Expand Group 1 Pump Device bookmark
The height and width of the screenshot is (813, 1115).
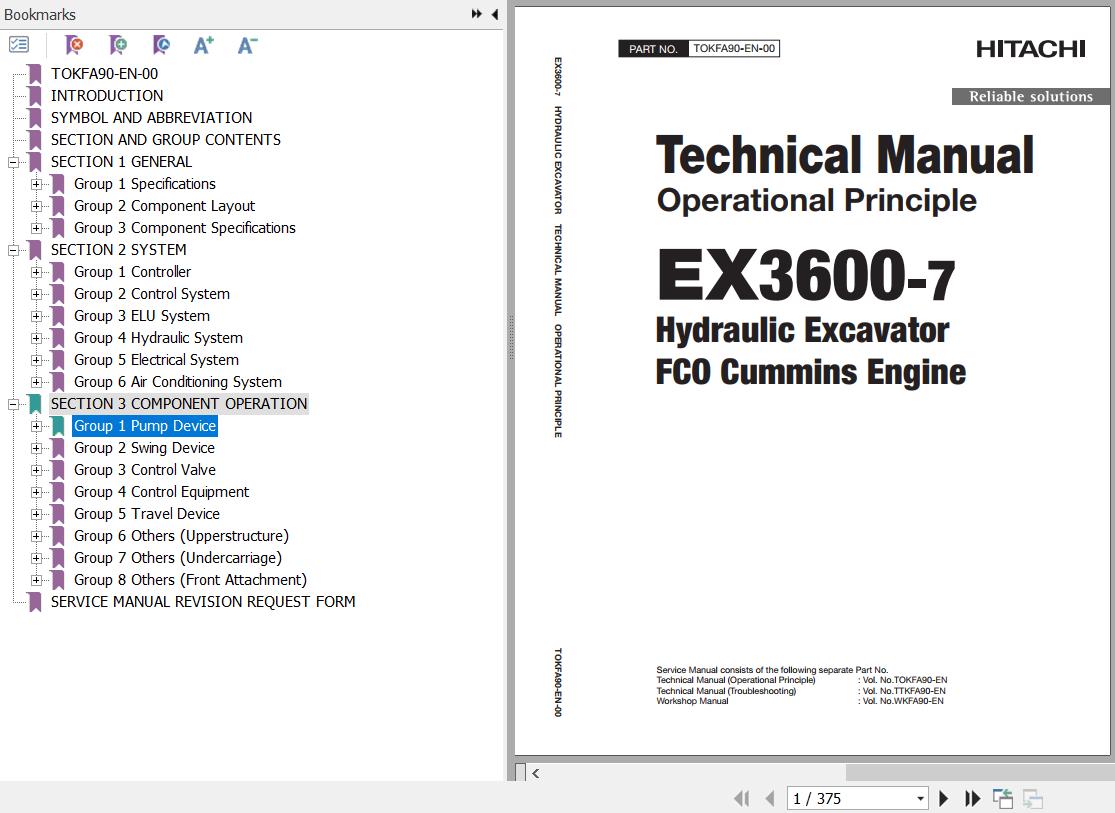[36, 426]
